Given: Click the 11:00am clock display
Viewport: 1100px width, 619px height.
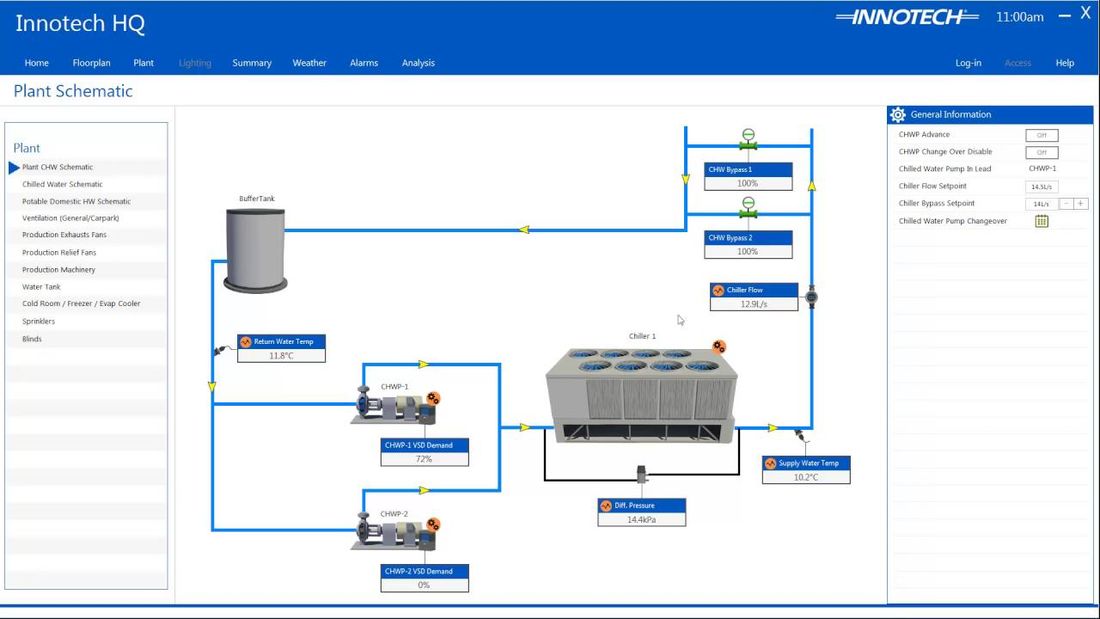Looking at the screenshot, I should 1019,17.
